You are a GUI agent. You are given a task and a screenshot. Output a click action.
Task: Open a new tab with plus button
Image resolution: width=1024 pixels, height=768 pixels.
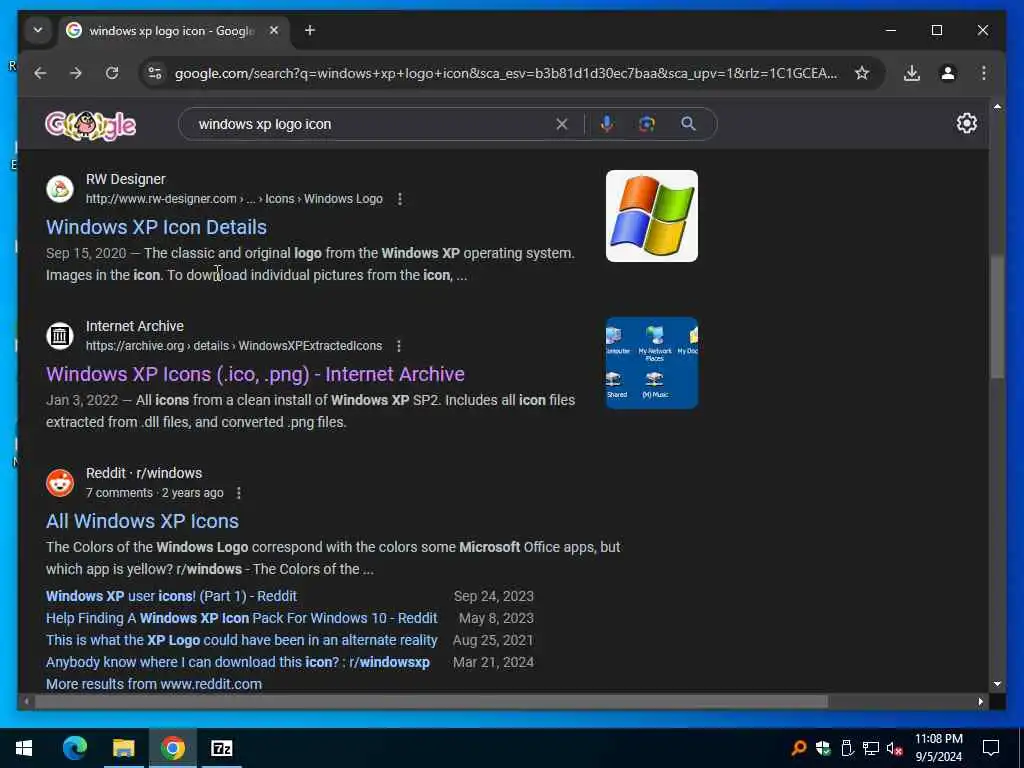[310, 30]
